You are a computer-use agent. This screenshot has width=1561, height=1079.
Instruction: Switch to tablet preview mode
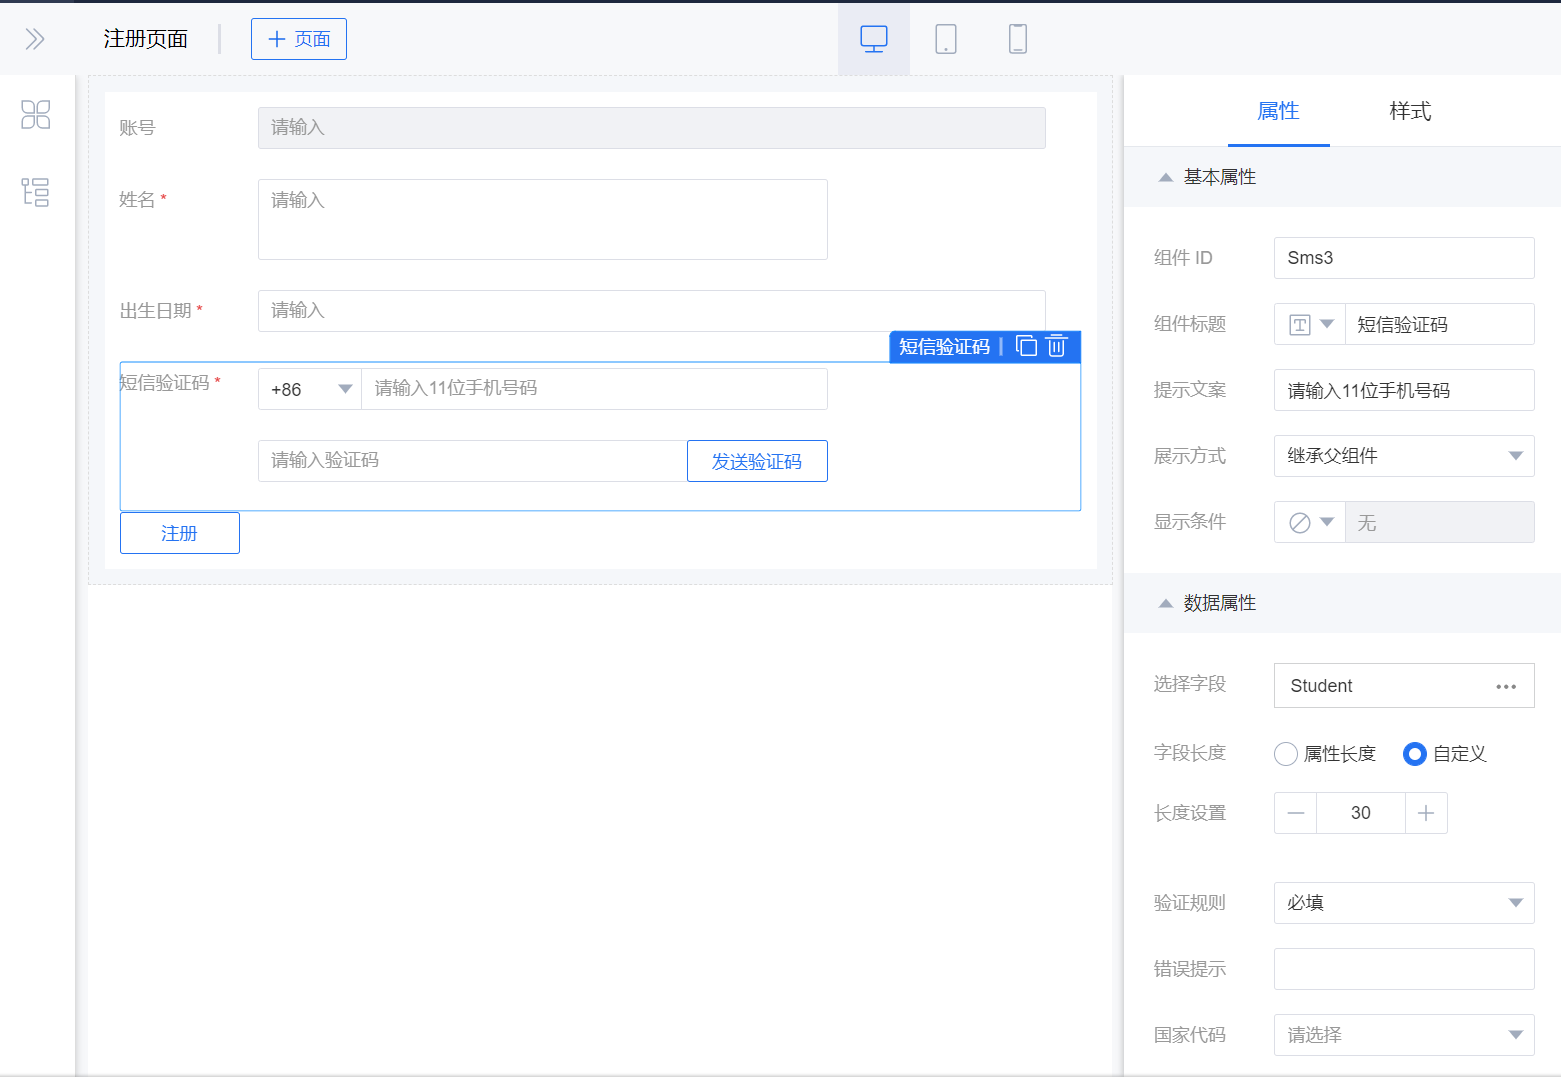pos(946,39)
